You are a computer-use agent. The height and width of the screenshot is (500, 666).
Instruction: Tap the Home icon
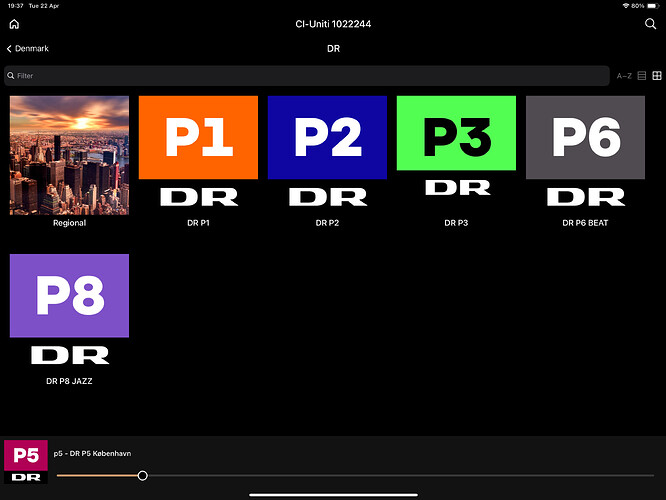click(14, 24)
